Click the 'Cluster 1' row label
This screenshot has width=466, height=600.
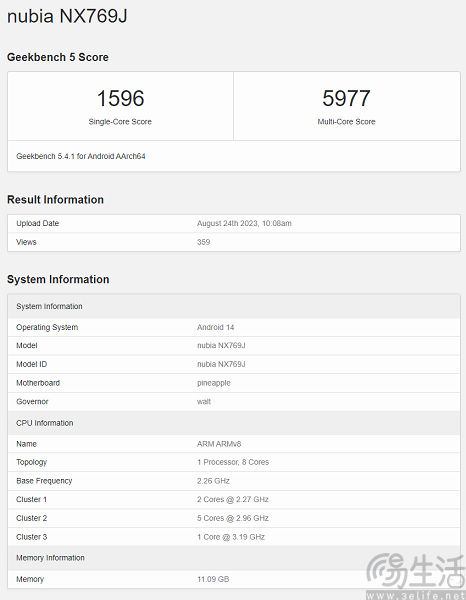pos(31,500)
